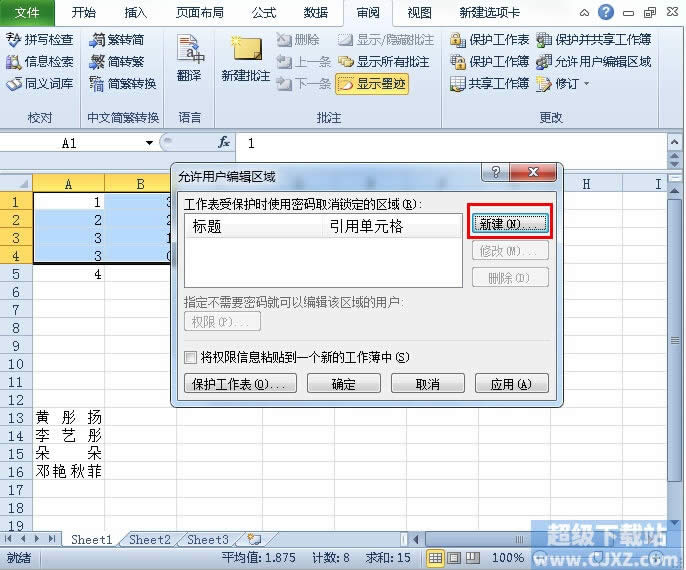This screenshot has height=570, width=686.
Task: Click the 新建(N) button in dialog
Action: (510, 224)
